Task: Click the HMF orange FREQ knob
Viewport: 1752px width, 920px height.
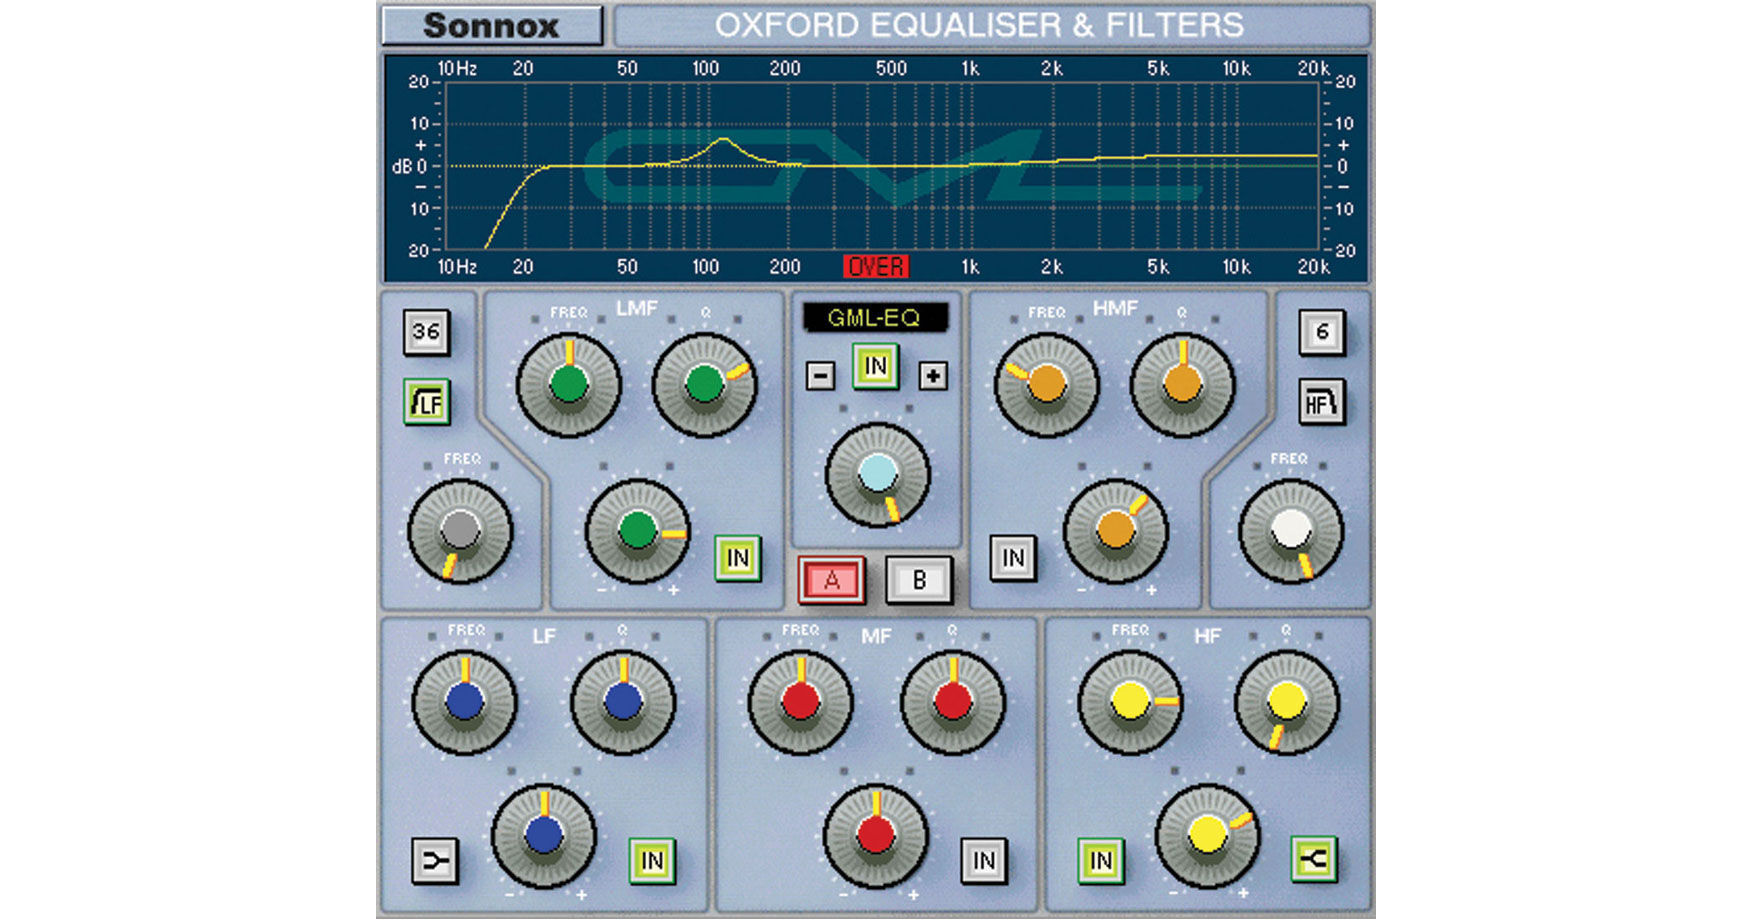Action: pos(1047,385)
